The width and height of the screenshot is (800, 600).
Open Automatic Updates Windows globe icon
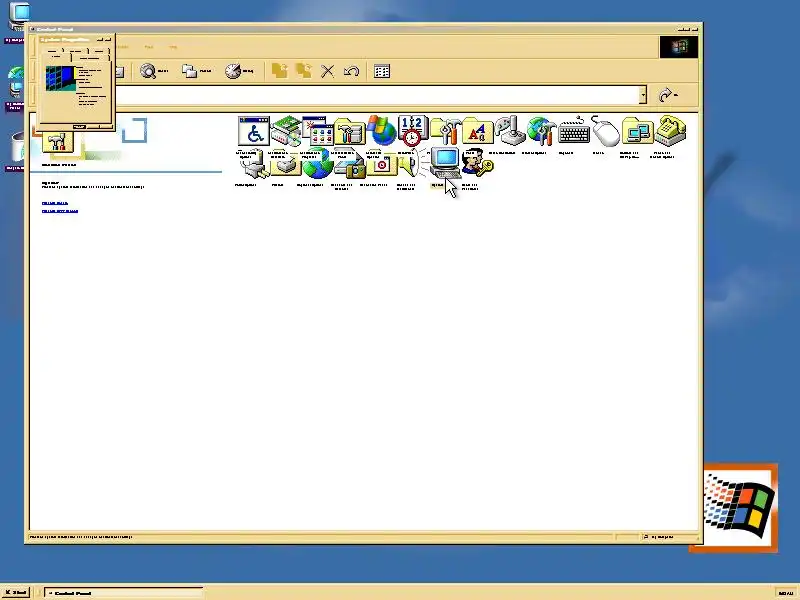click(382, 131)
